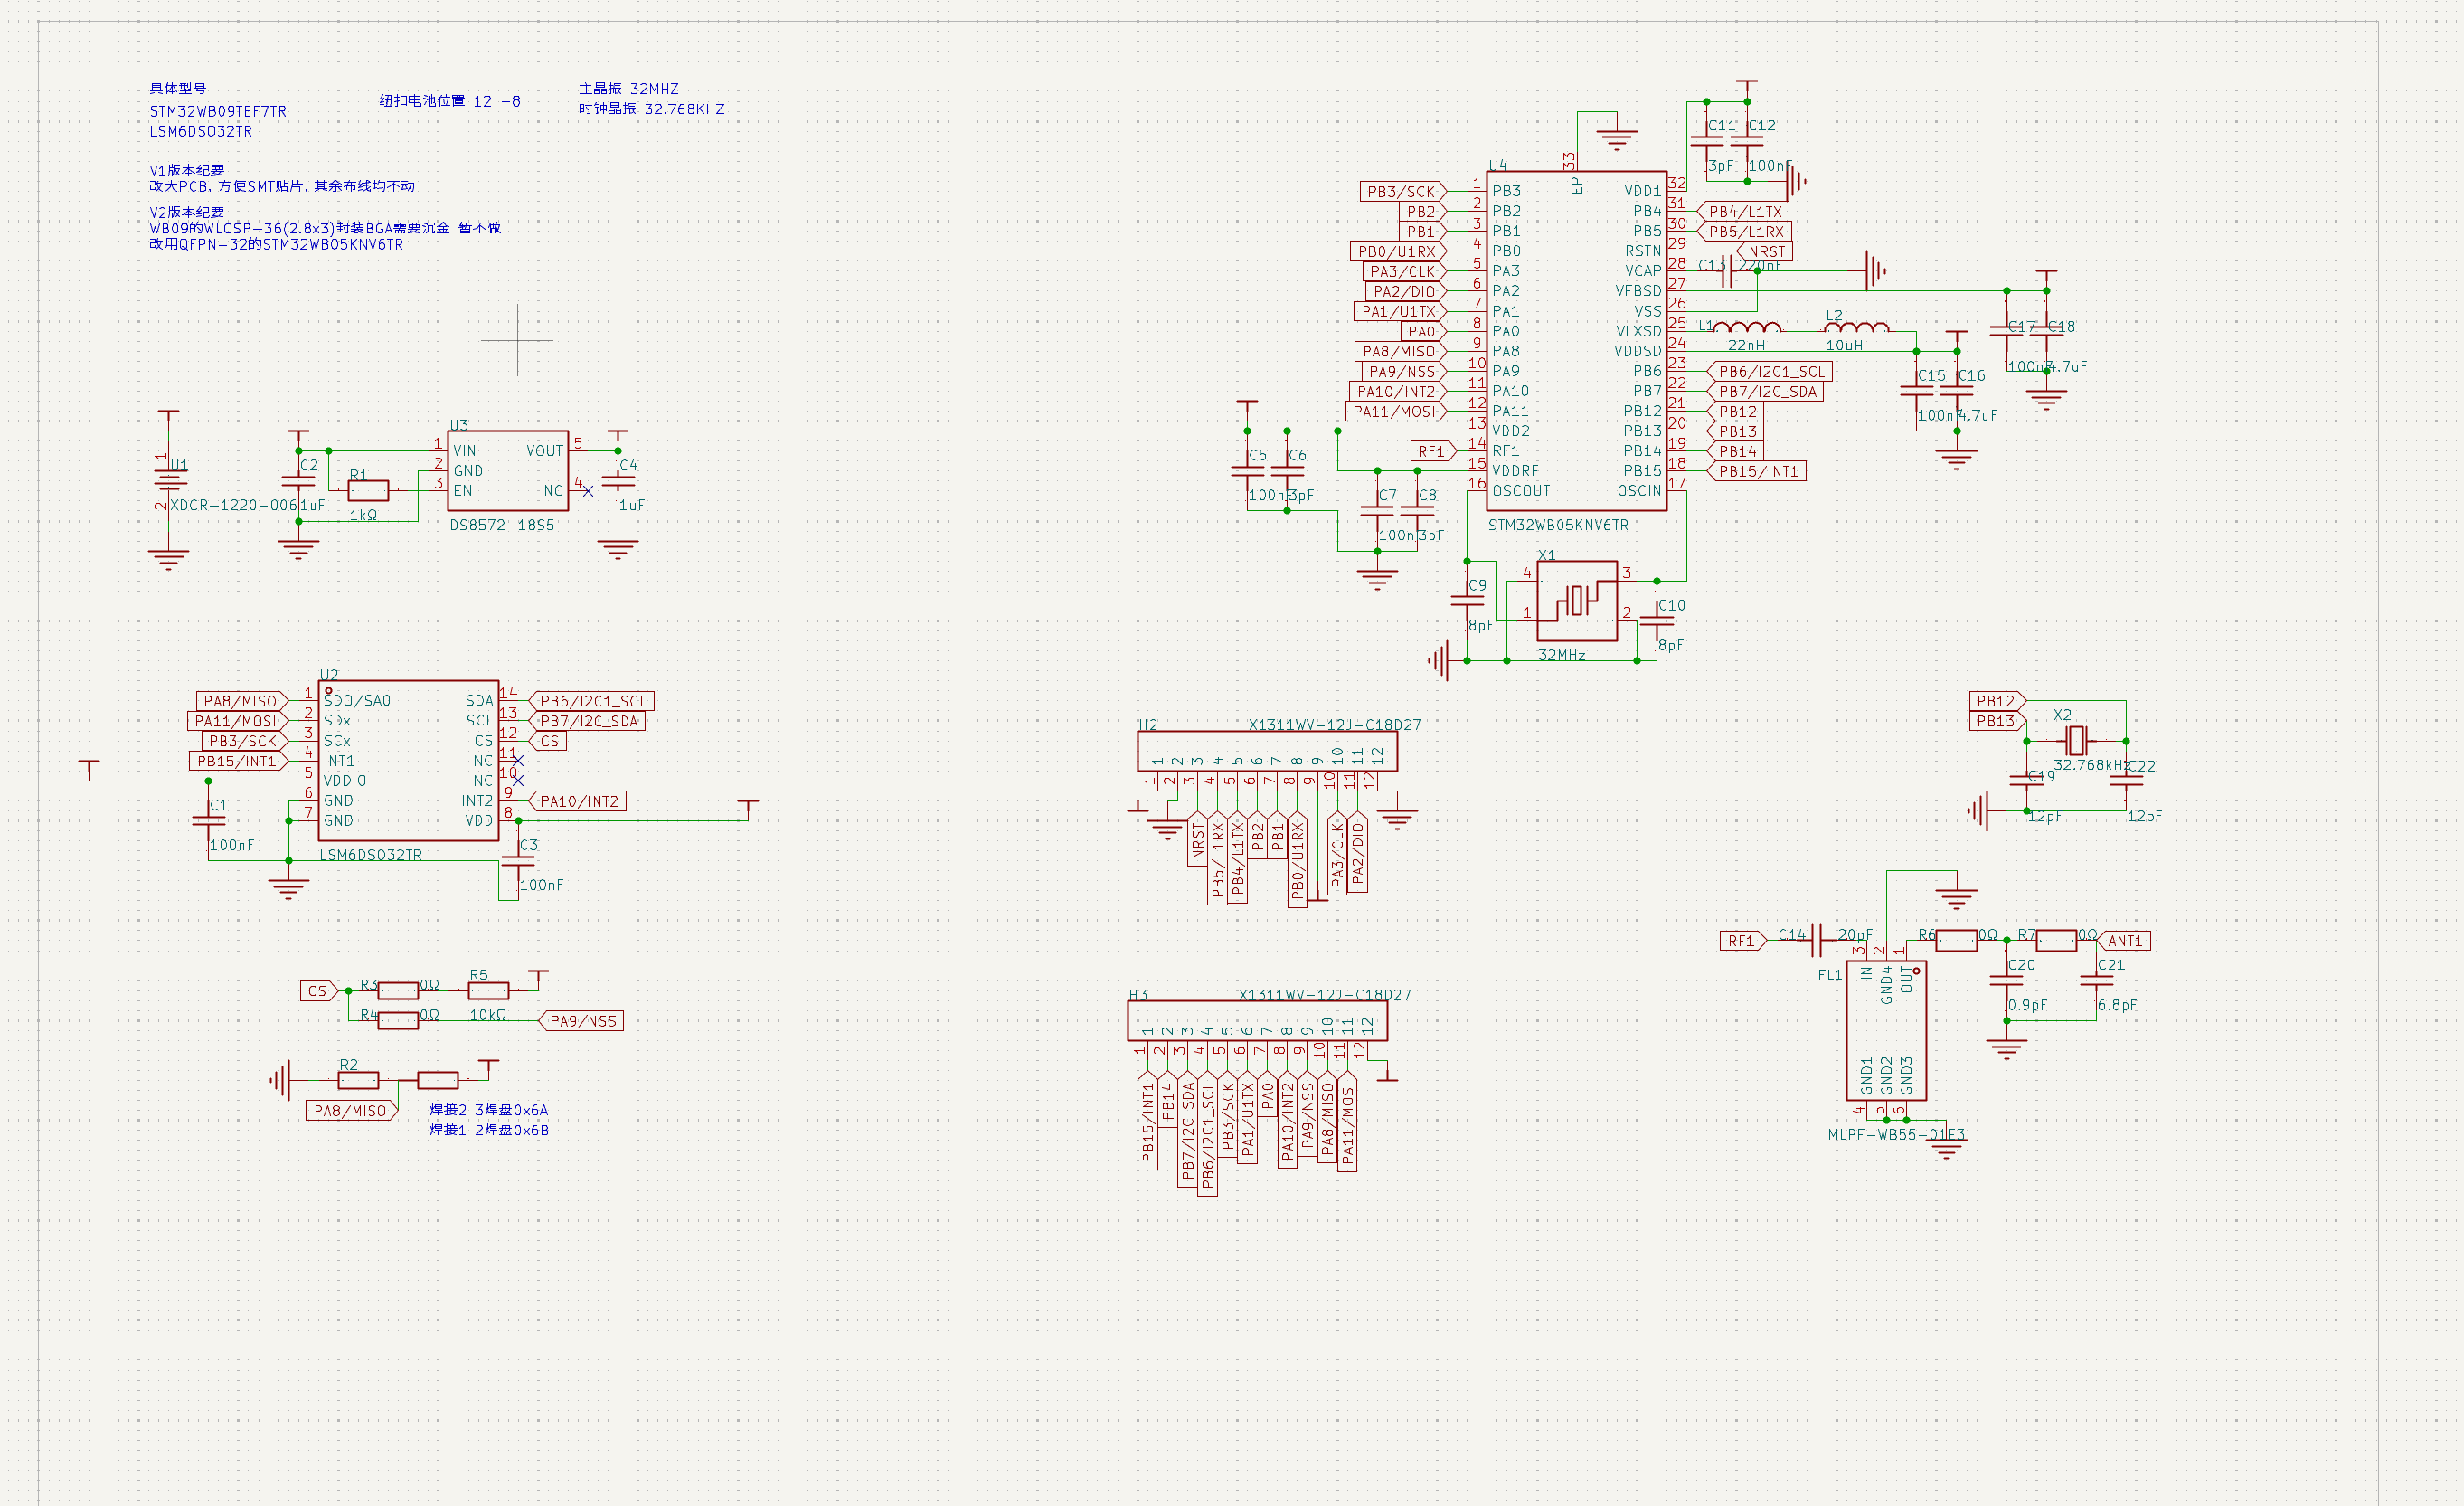Select the R5 10kΩ resistor
2464x1506 pixels.
pos(488,990)
